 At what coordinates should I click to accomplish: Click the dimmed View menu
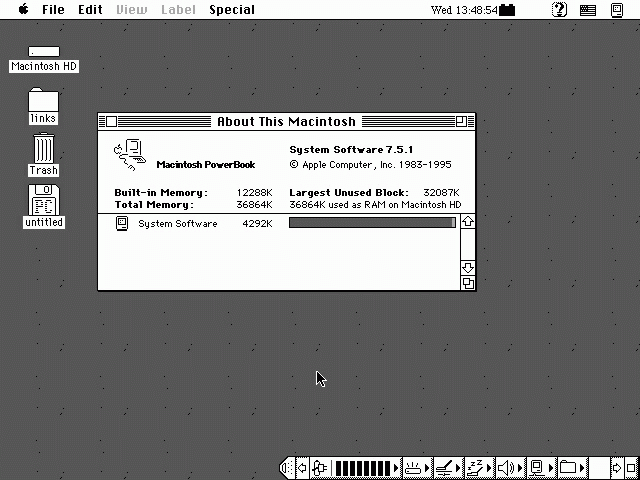pos(132,10)
